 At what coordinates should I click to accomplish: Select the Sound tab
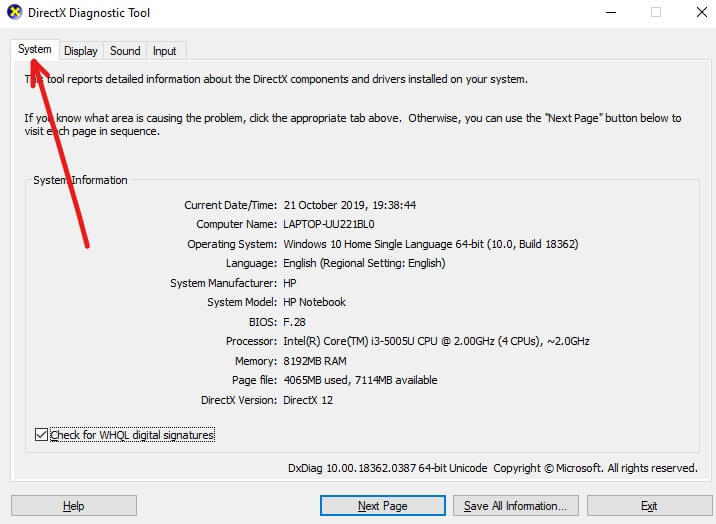point(125,51)
